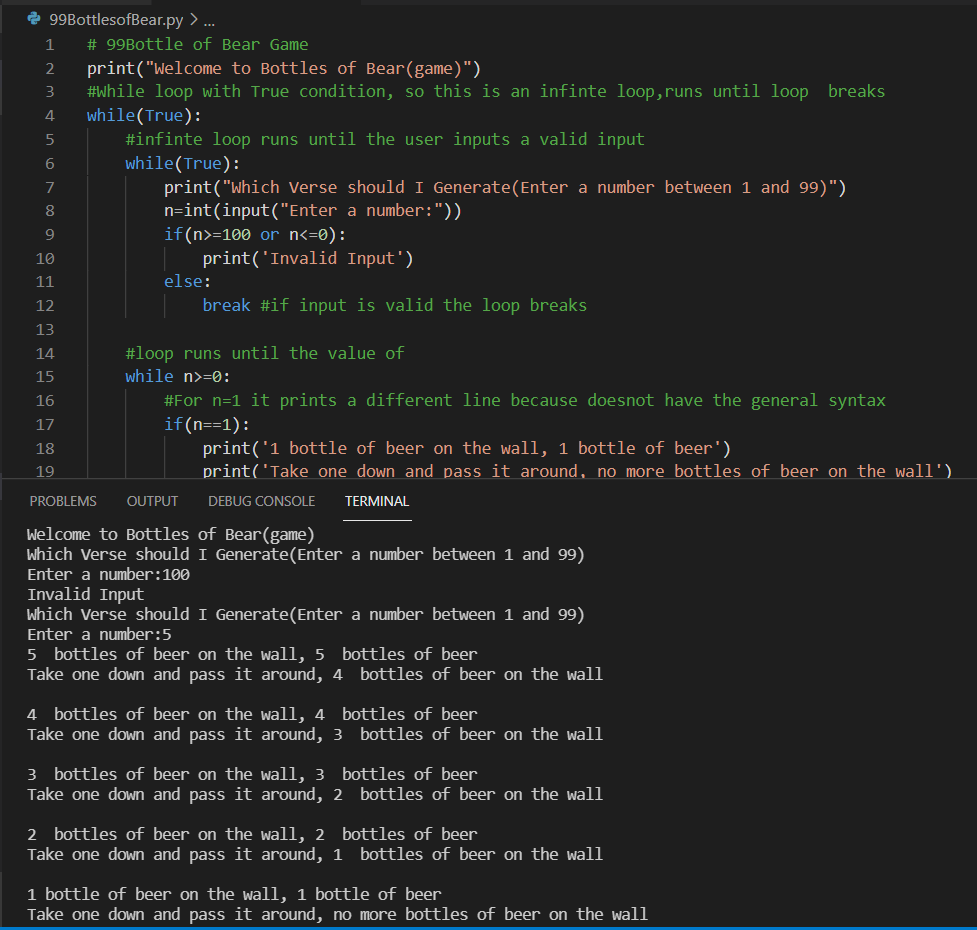
Task: Click the 'Invalid Input' terminal output line
Action: [x=85, y=594]
